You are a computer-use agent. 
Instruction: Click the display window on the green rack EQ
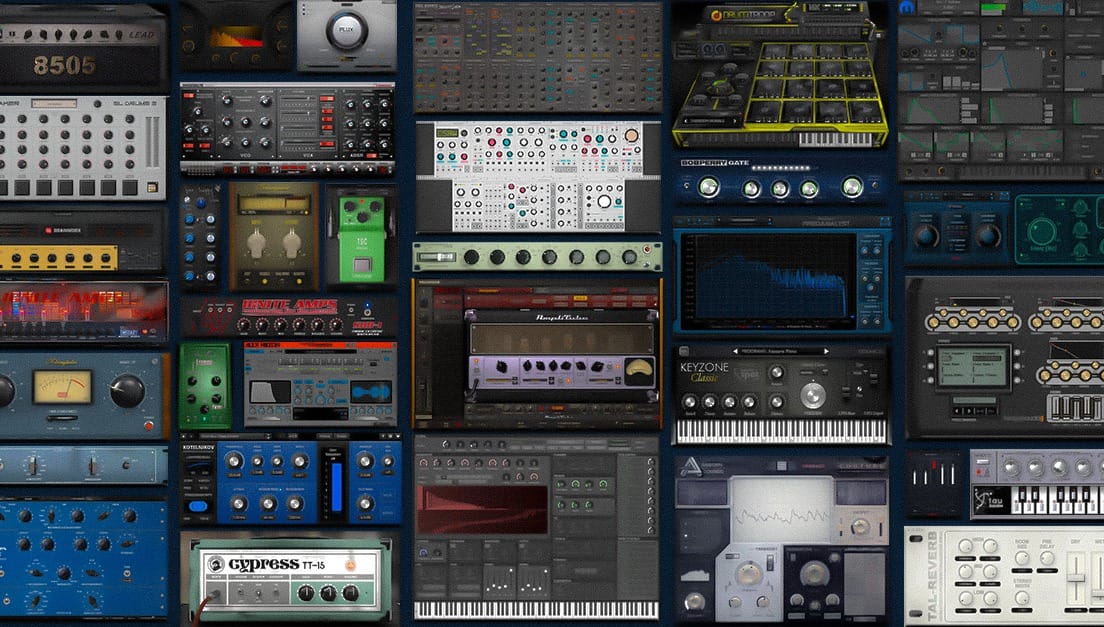point(437,258)
